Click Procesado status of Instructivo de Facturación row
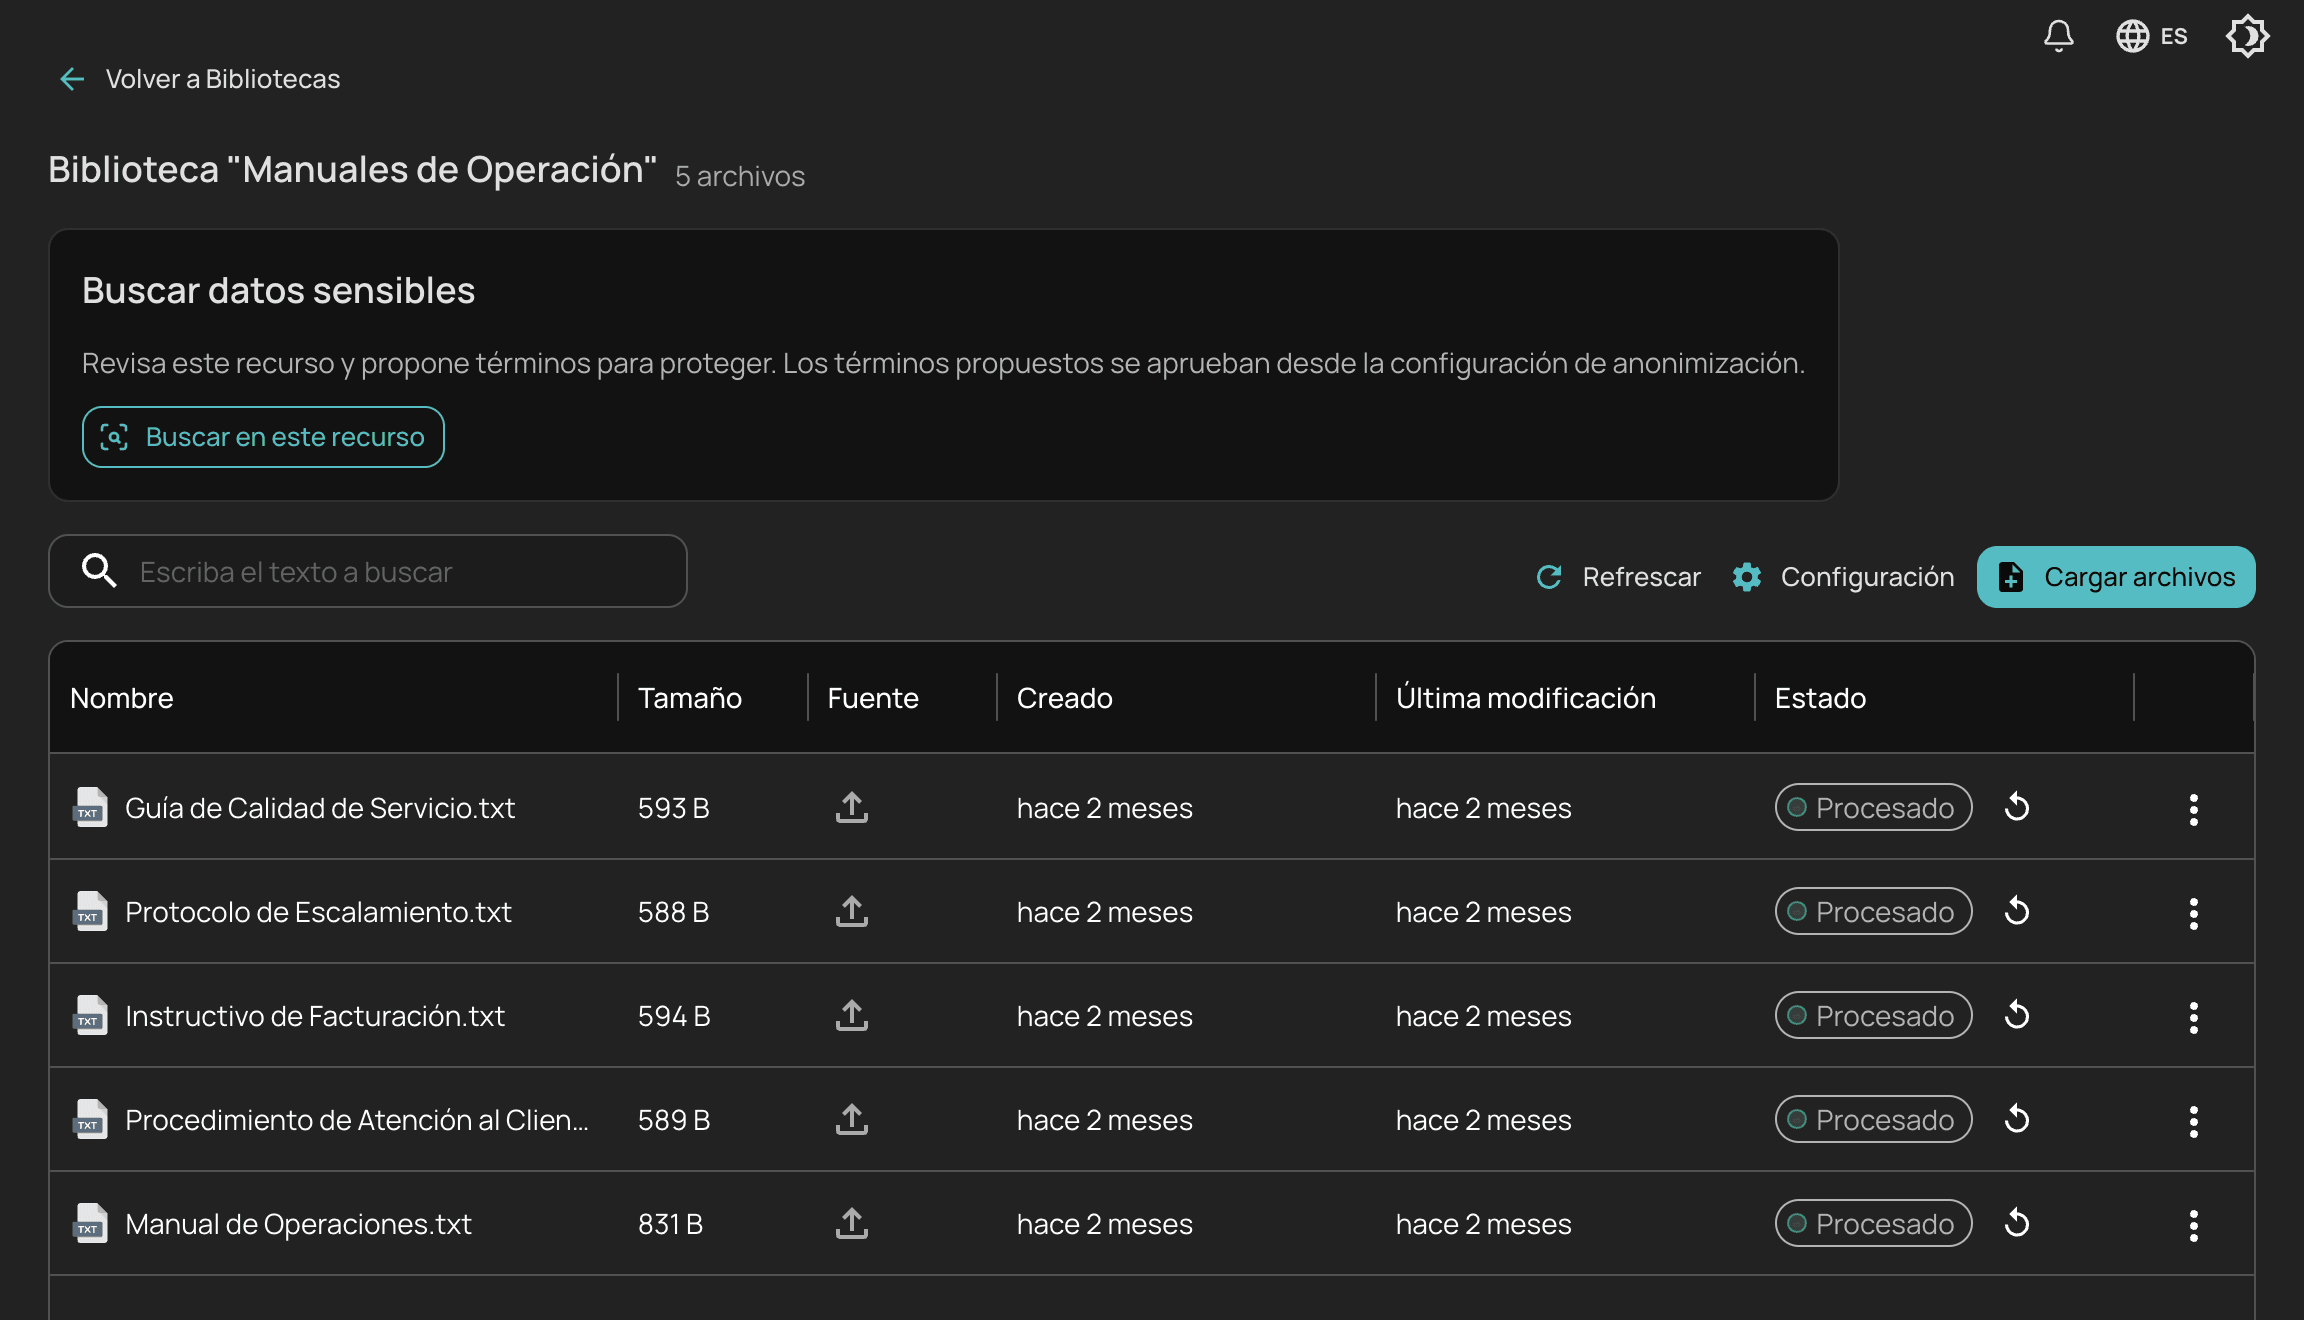The height and width of the screenshot is (1320, 2304). 1873,1015
